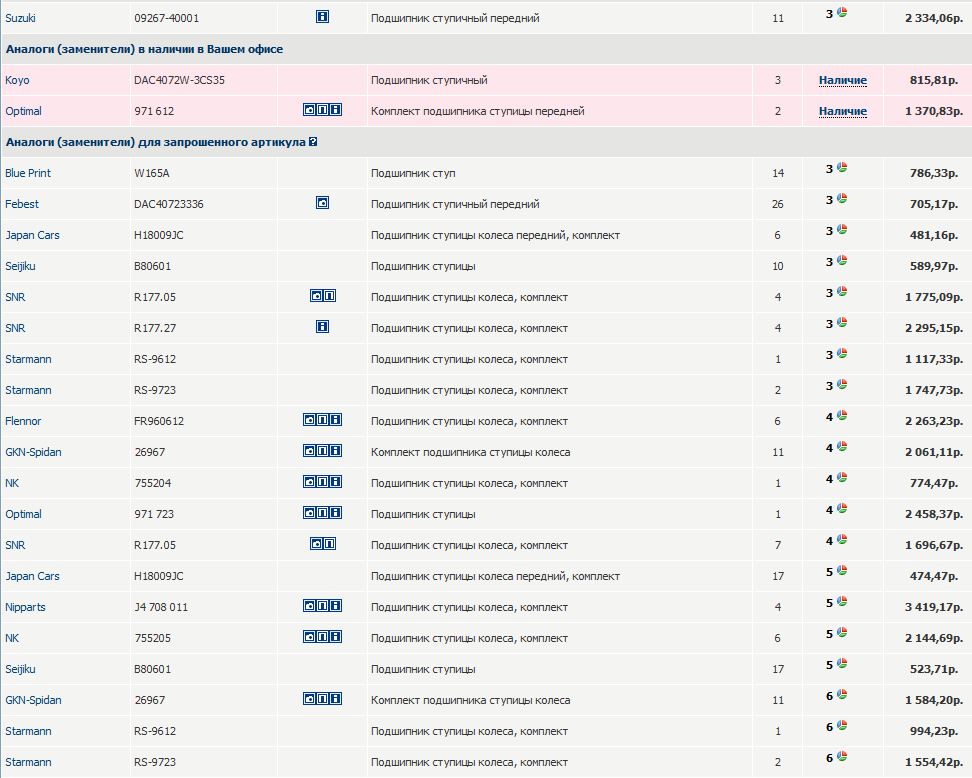Open info icon for Optimal 971 612
Image resolution: width=972 pixels, height=778 pixels.
click(x=335, y=110)
